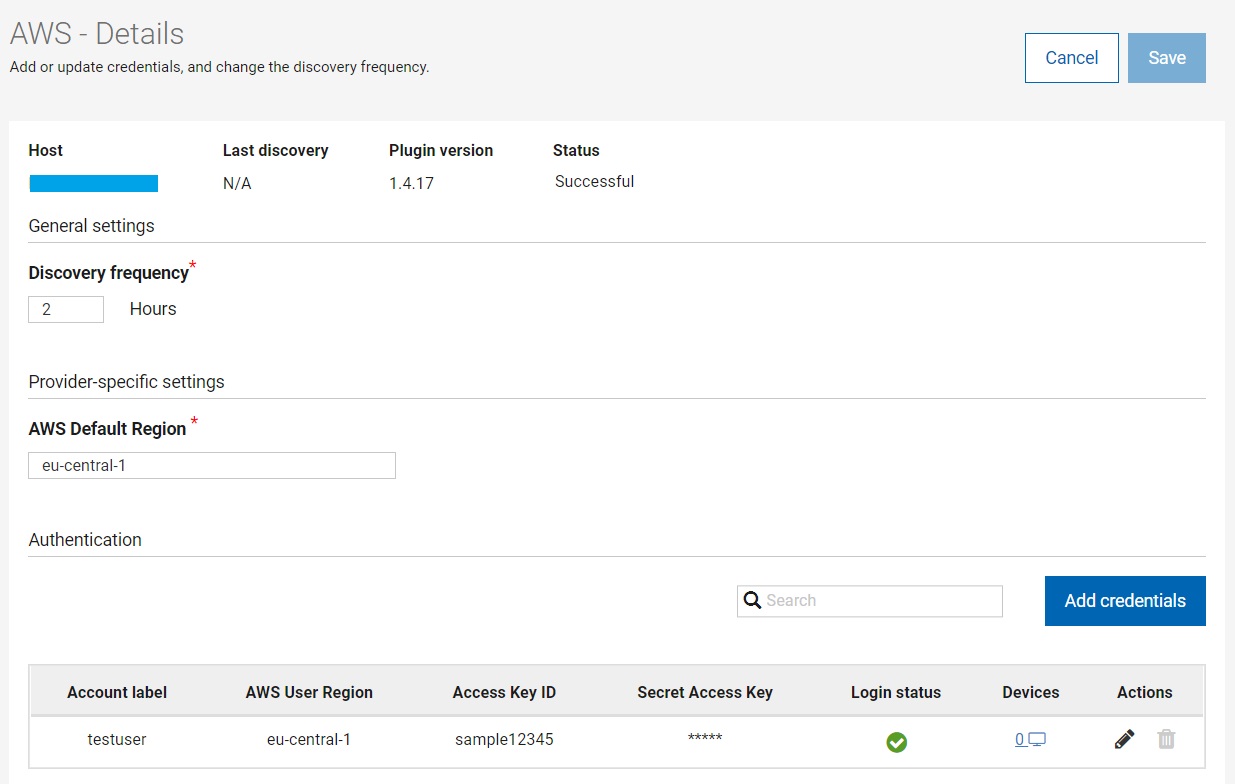Click the AWS Default Region field
Image resolution: width=1235 pixels, height=784 pixels.
(x=212, y=466)
